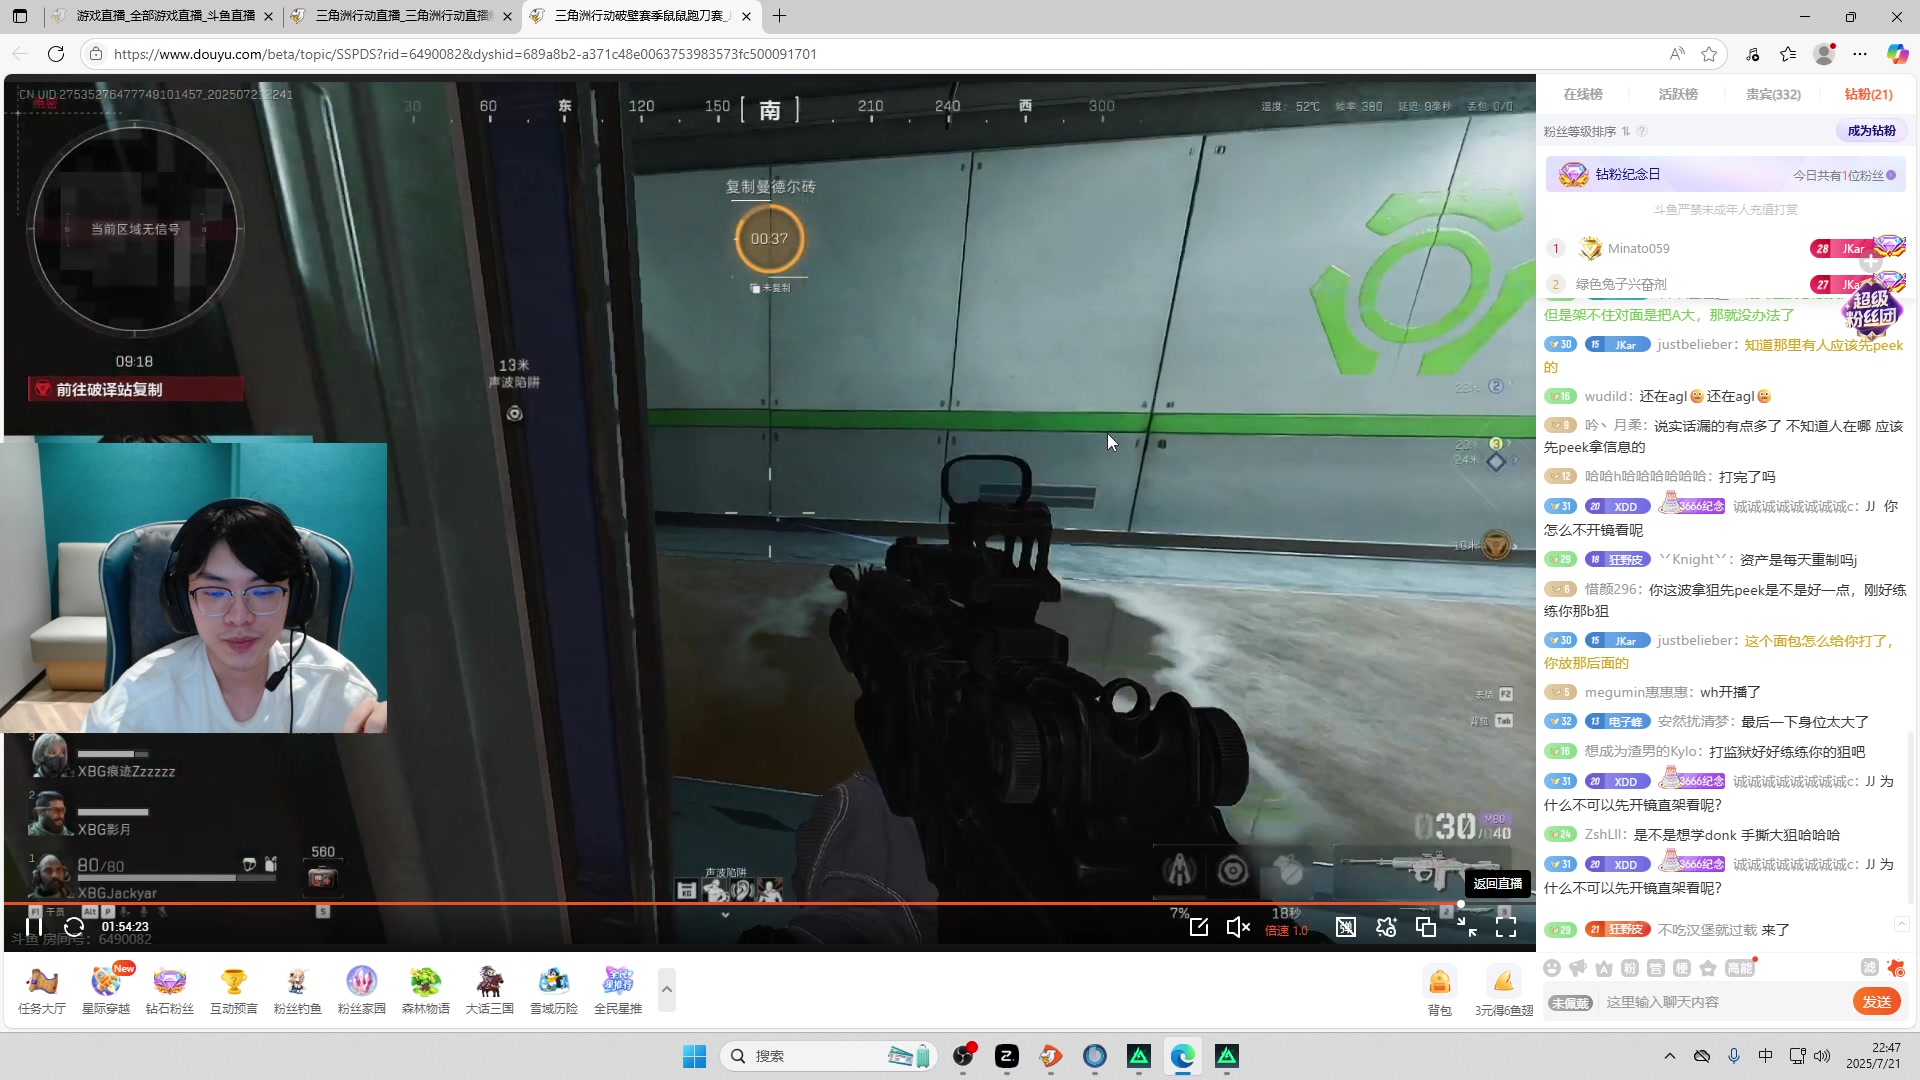Open rank 1 user Minato059

(x=1638, y=249)
